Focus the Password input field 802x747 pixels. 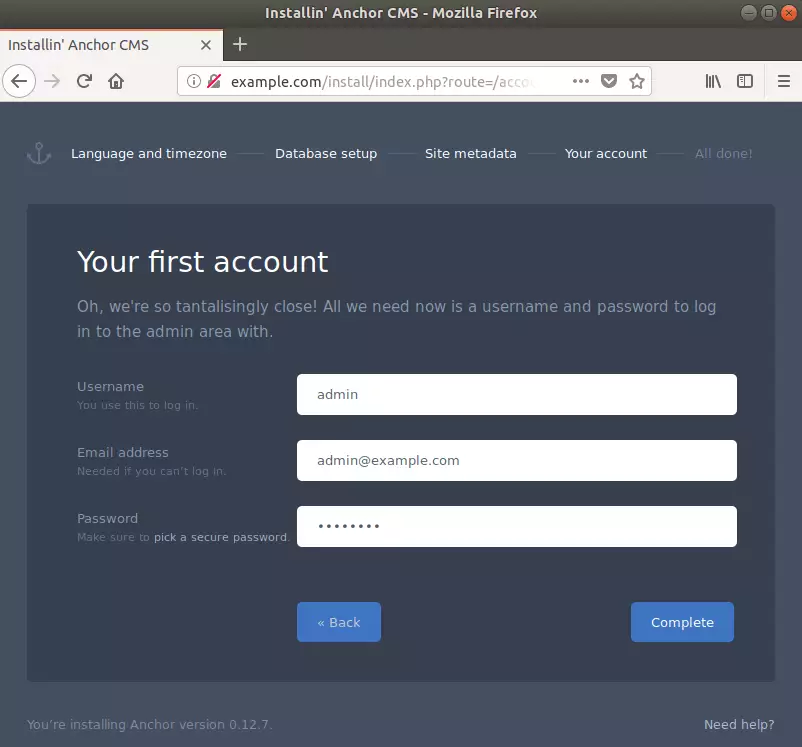click(517, 526)
